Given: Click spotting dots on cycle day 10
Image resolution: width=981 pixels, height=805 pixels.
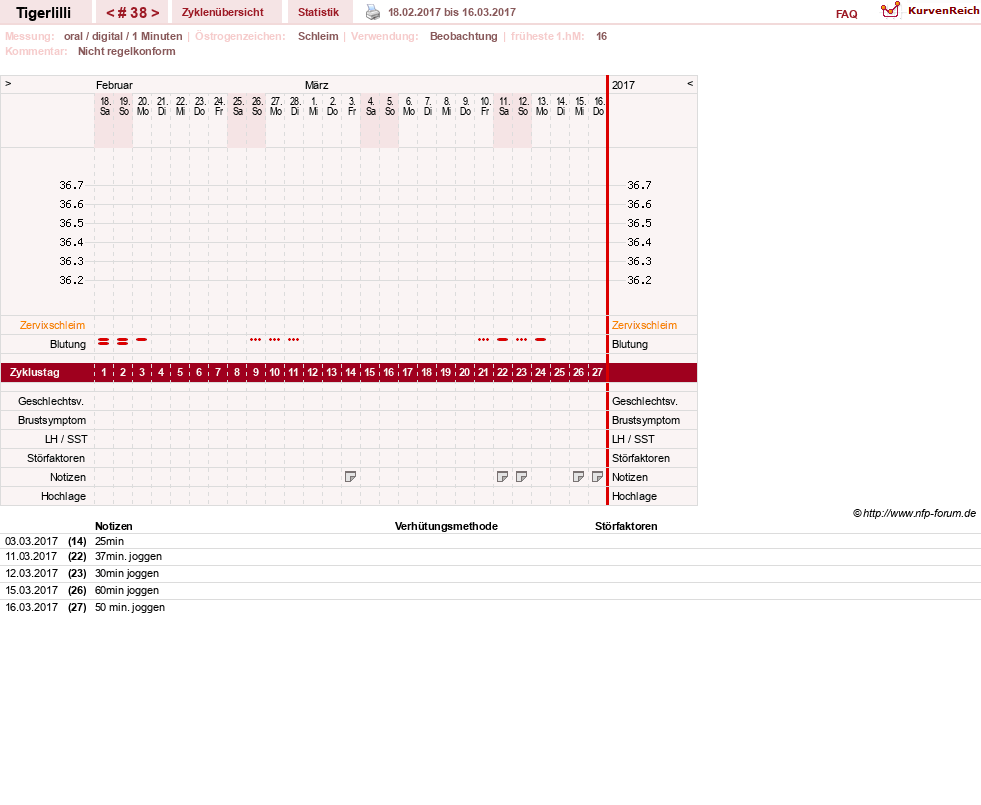Looking at the screenshot, I should tap(275, 340).
